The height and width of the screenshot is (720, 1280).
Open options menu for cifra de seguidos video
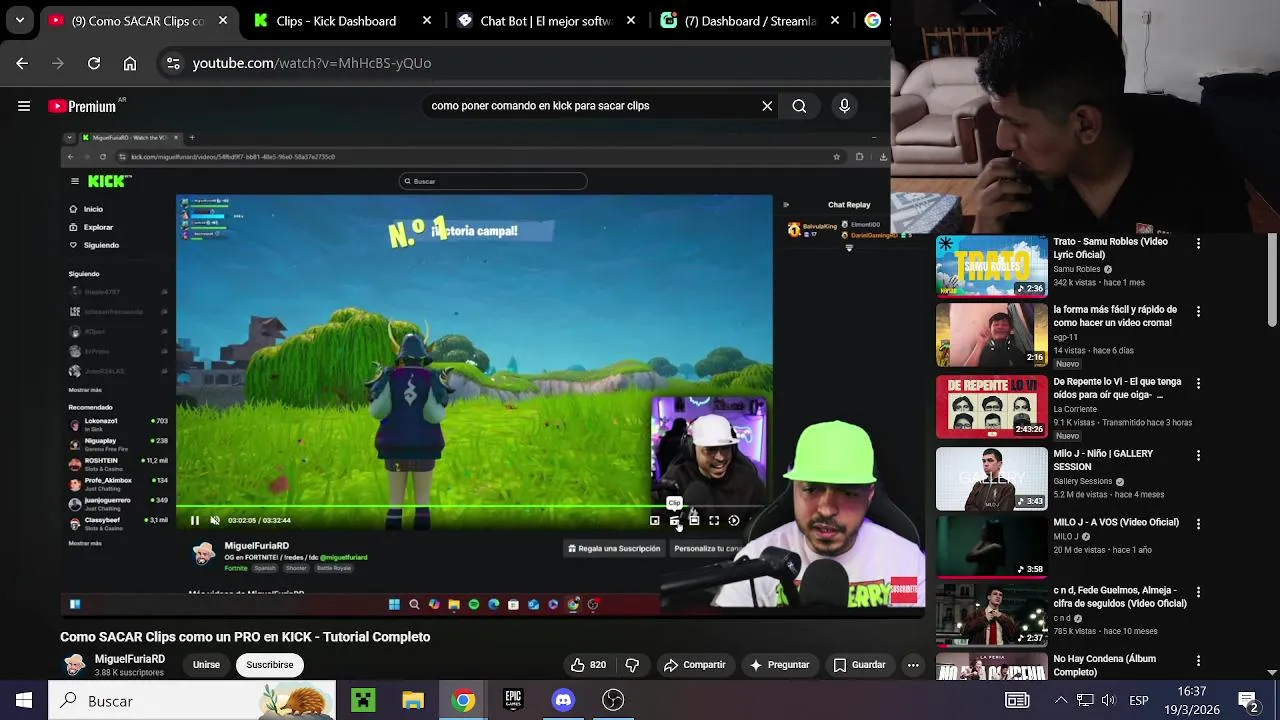pos(1198,592)
